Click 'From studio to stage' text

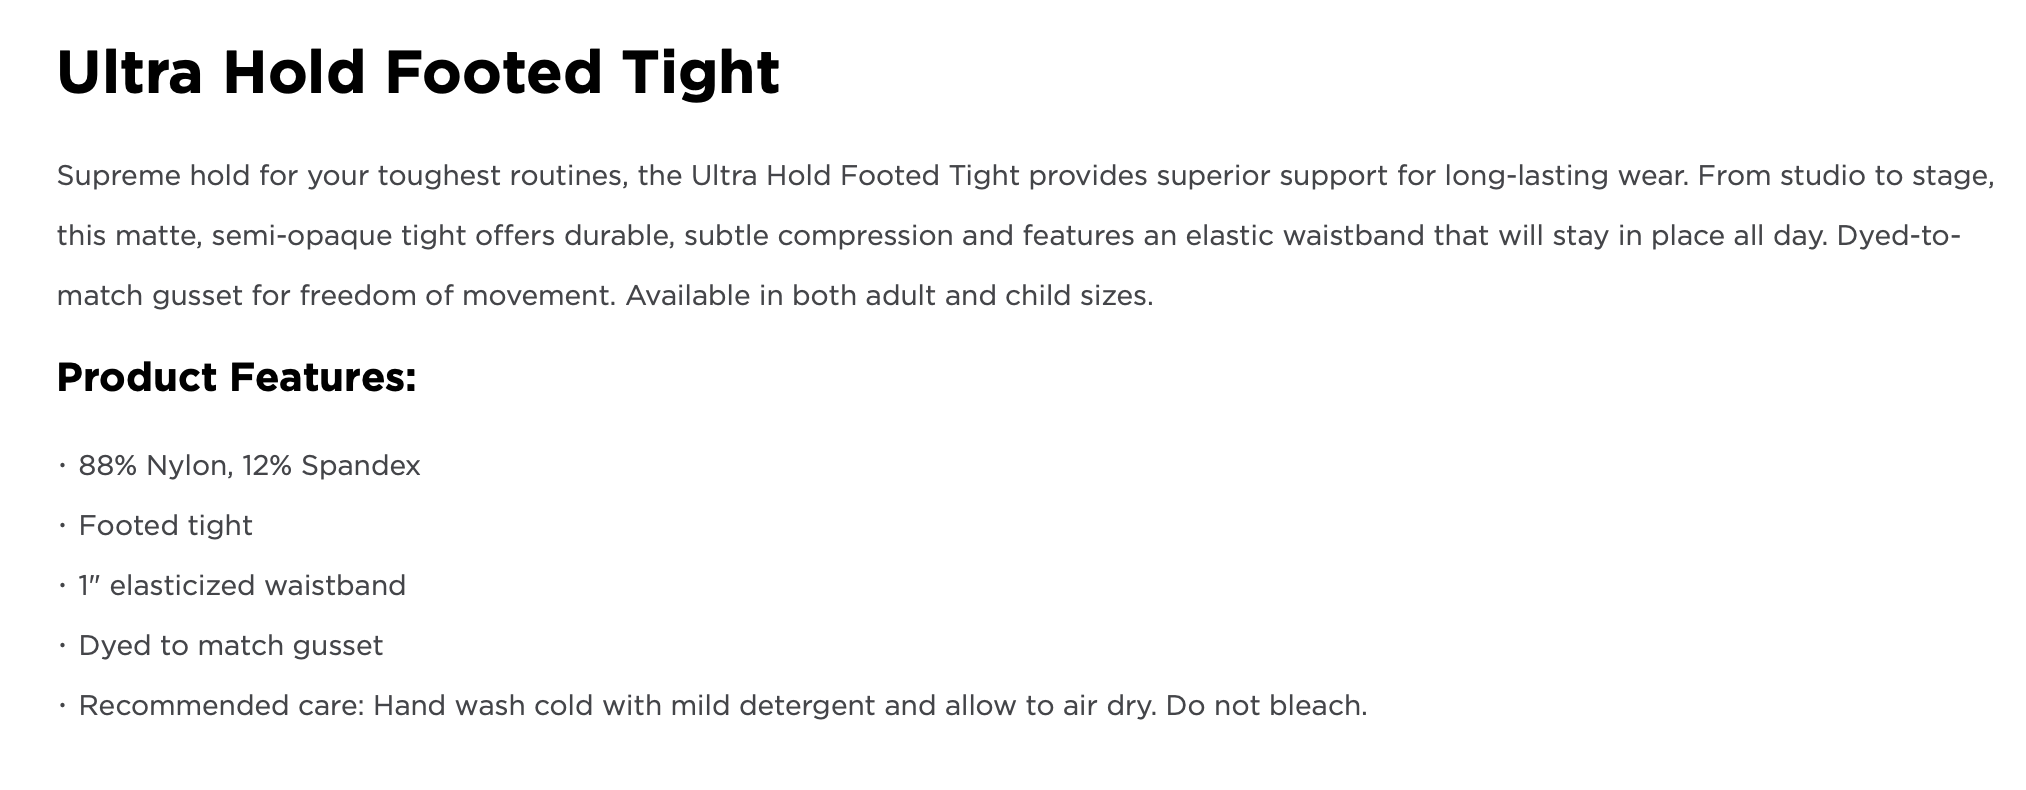(1846, 177)
